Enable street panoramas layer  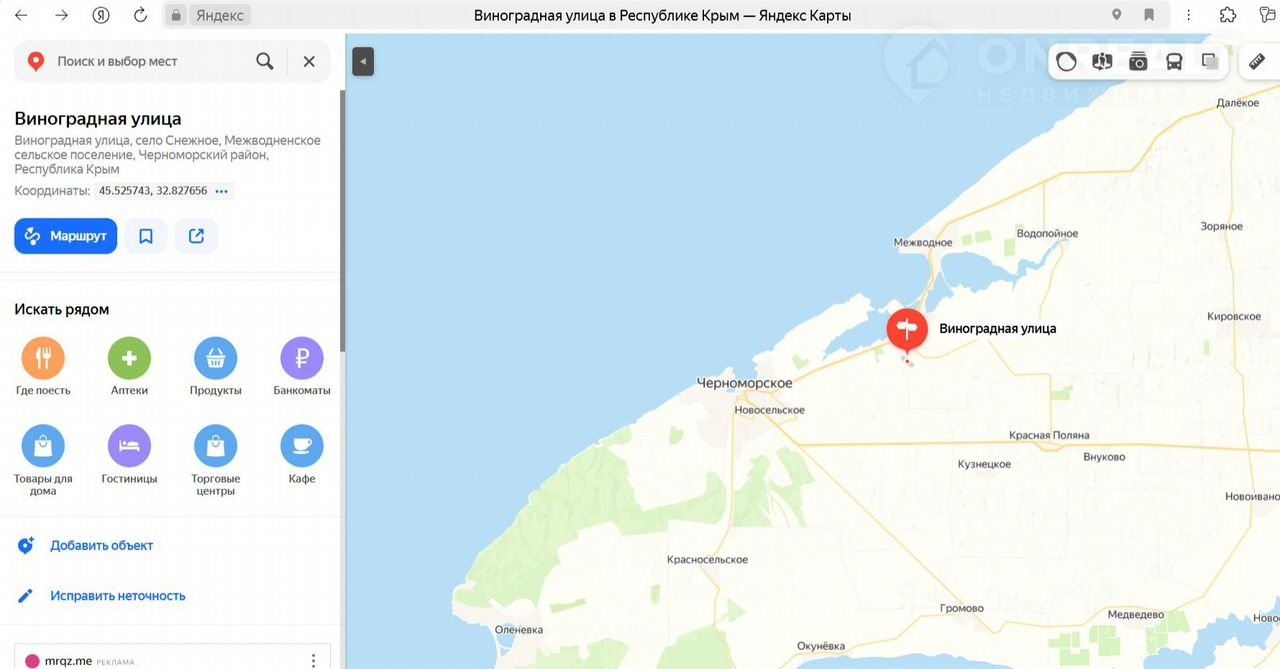[1102, 62]
